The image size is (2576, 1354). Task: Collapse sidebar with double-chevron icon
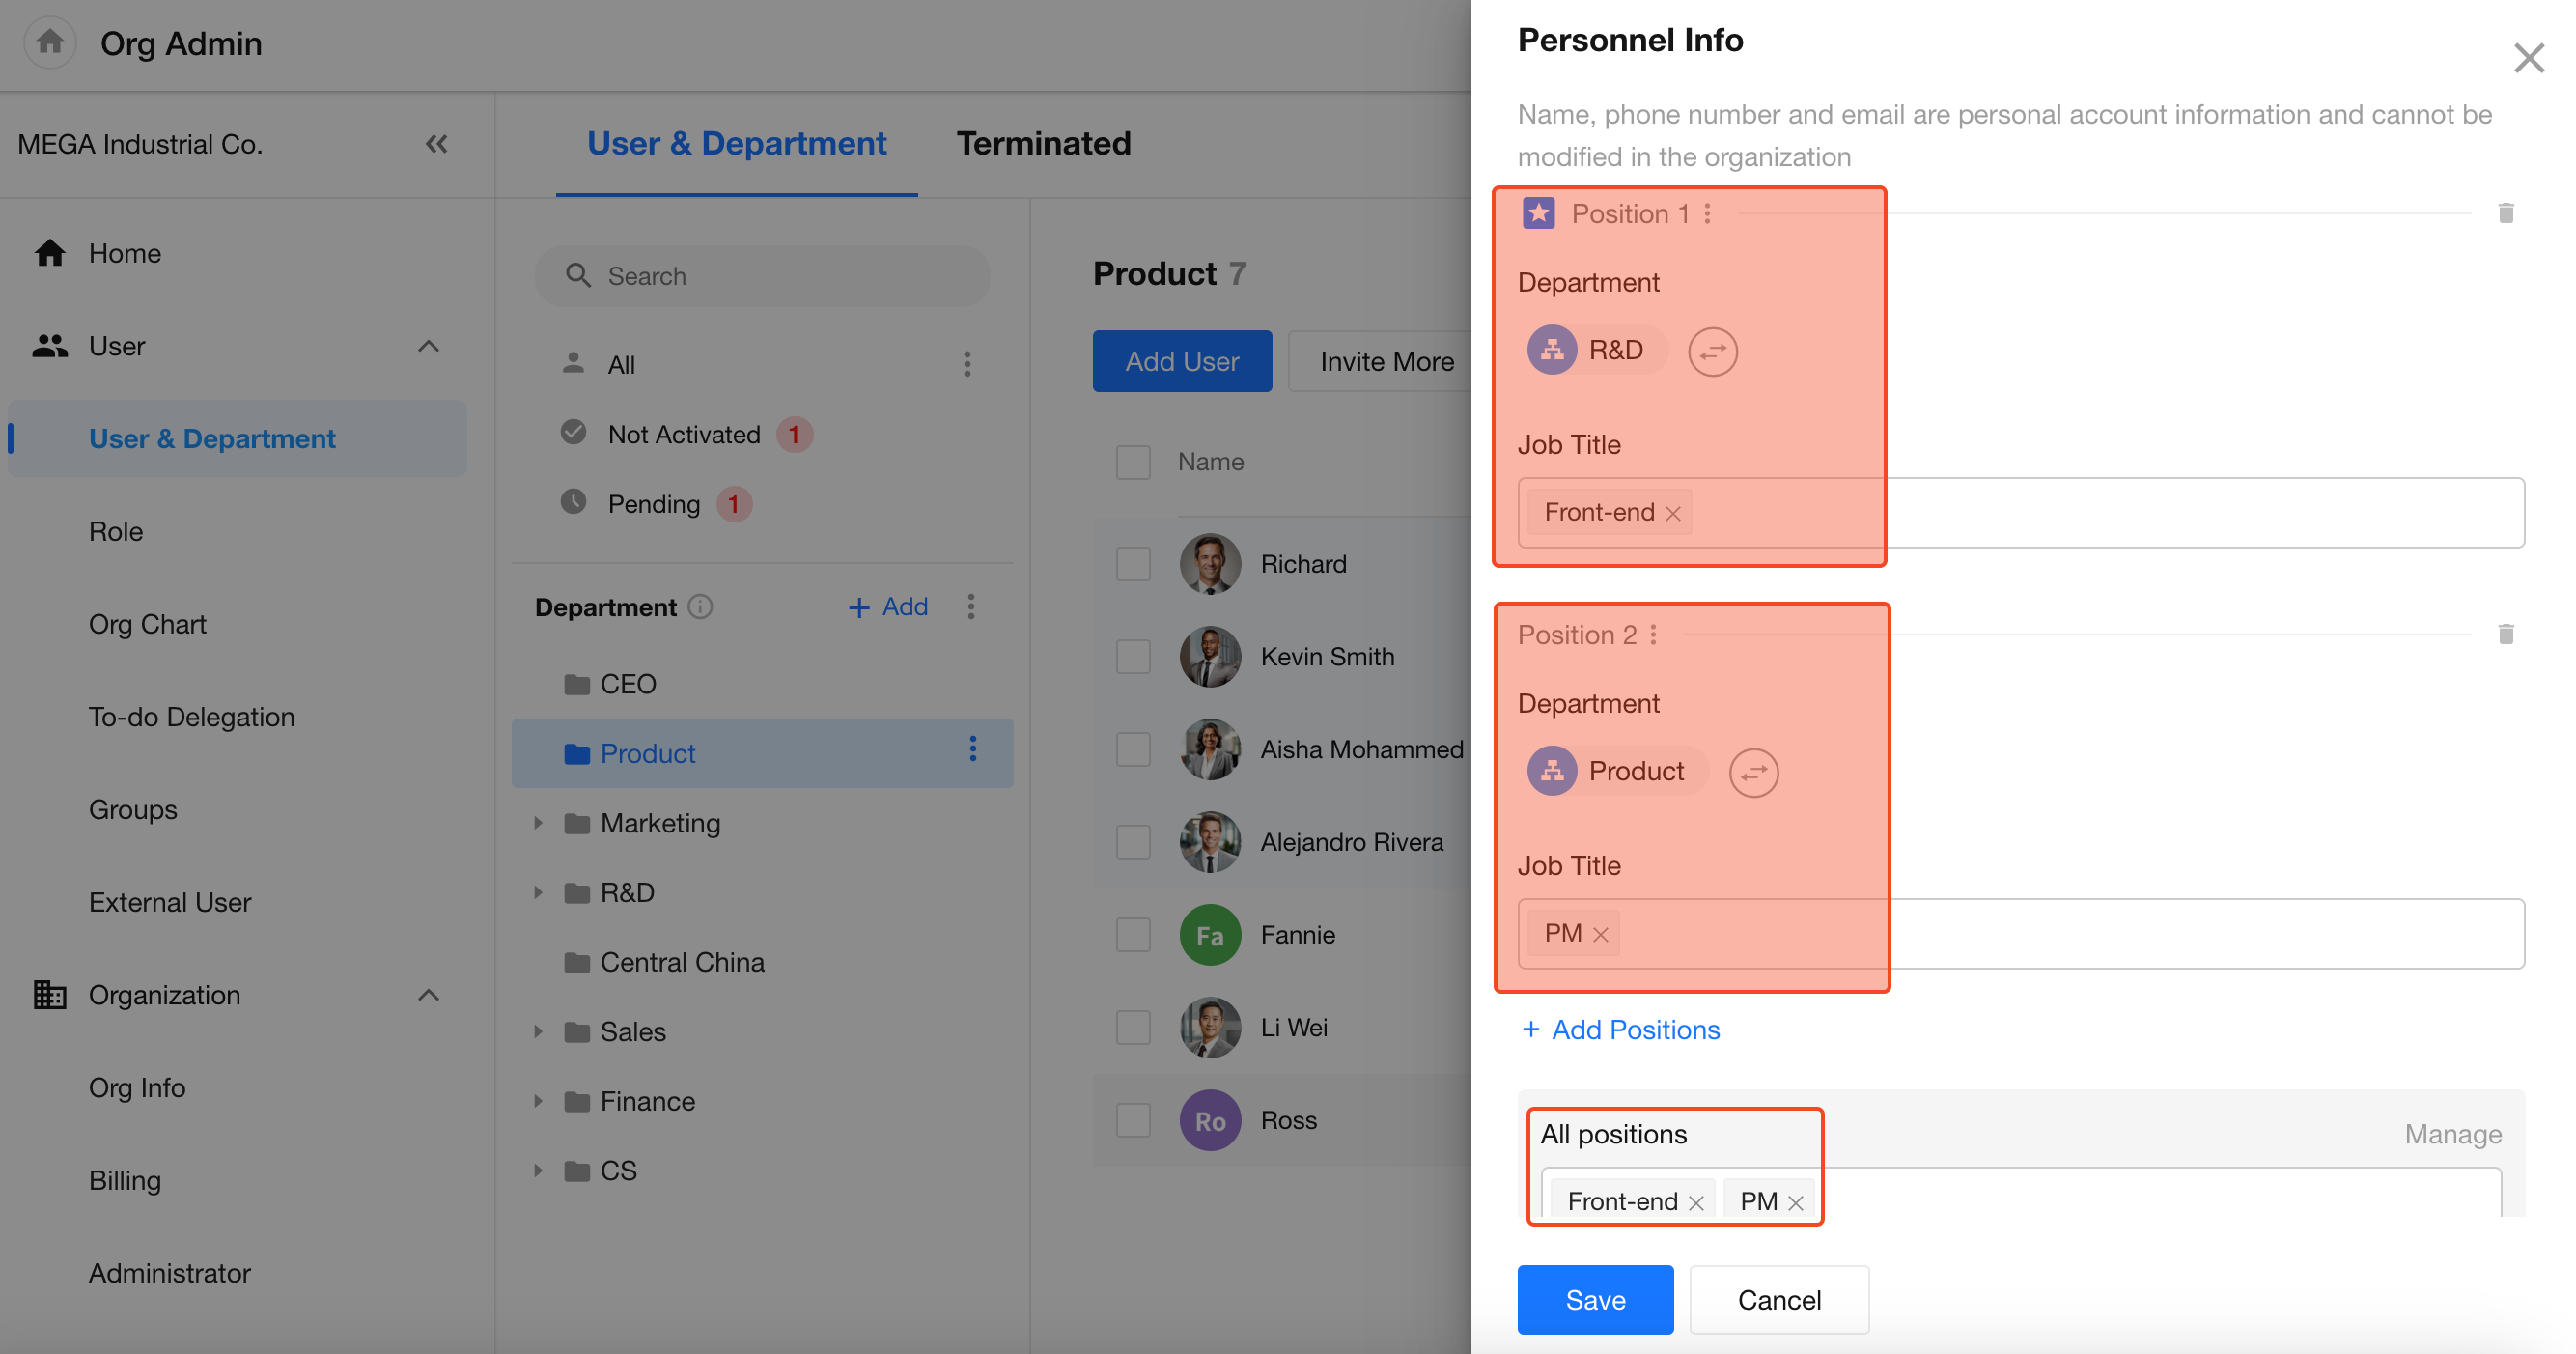click(436, 144)
